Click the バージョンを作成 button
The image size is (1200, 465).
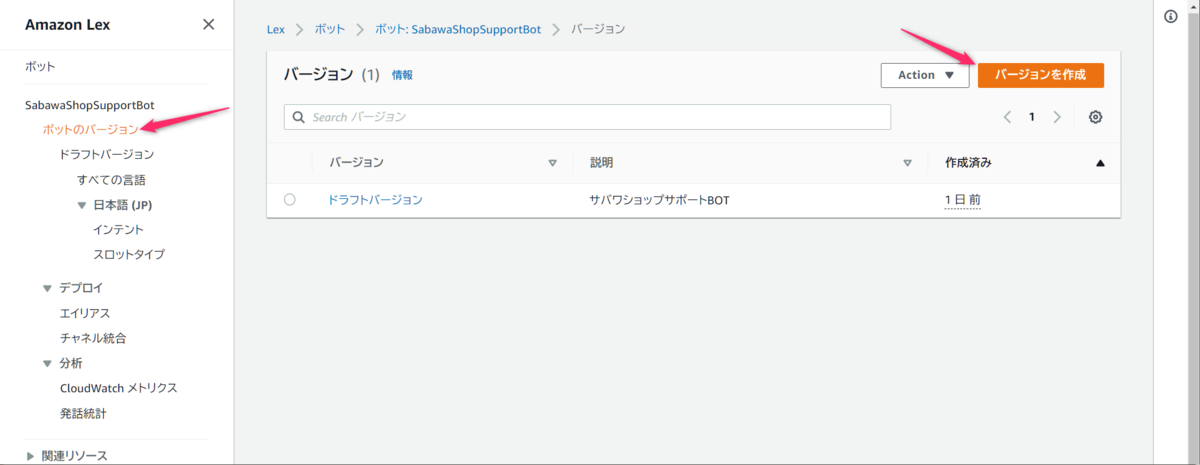[x=1040, y=75]
